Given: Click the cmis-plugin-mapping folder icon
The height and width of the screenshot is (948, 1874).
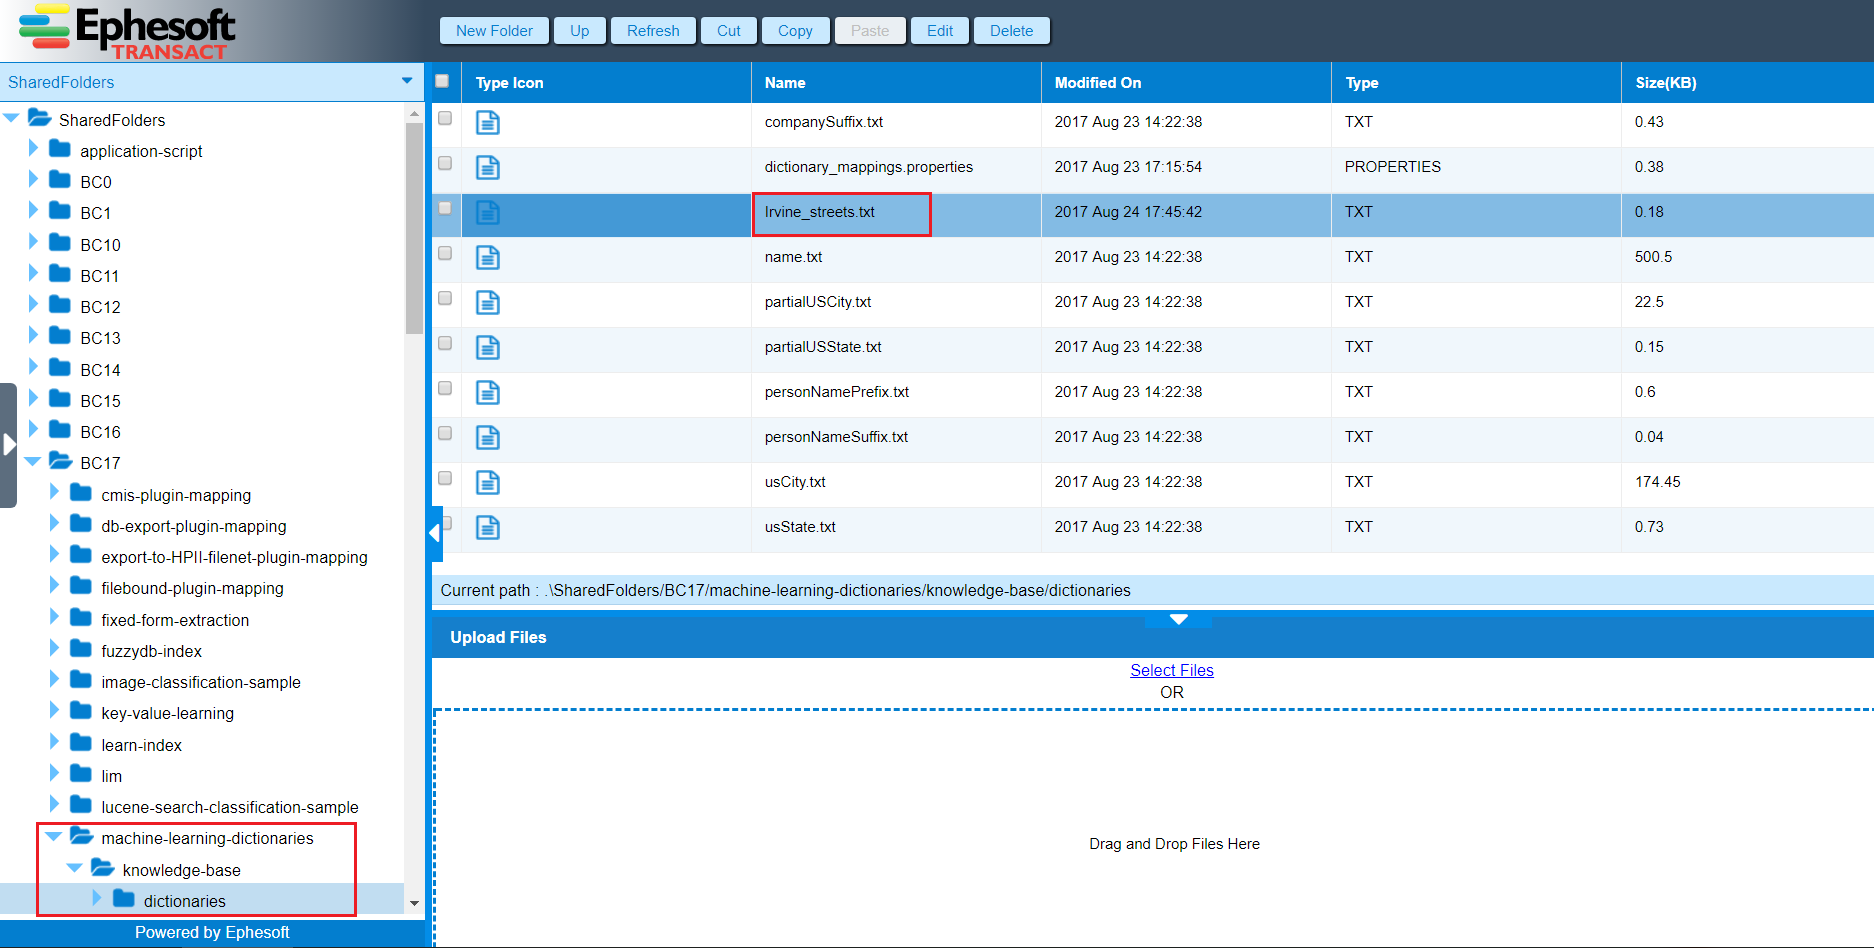Looking at the screenshot, I should click(x=81, y=493).
